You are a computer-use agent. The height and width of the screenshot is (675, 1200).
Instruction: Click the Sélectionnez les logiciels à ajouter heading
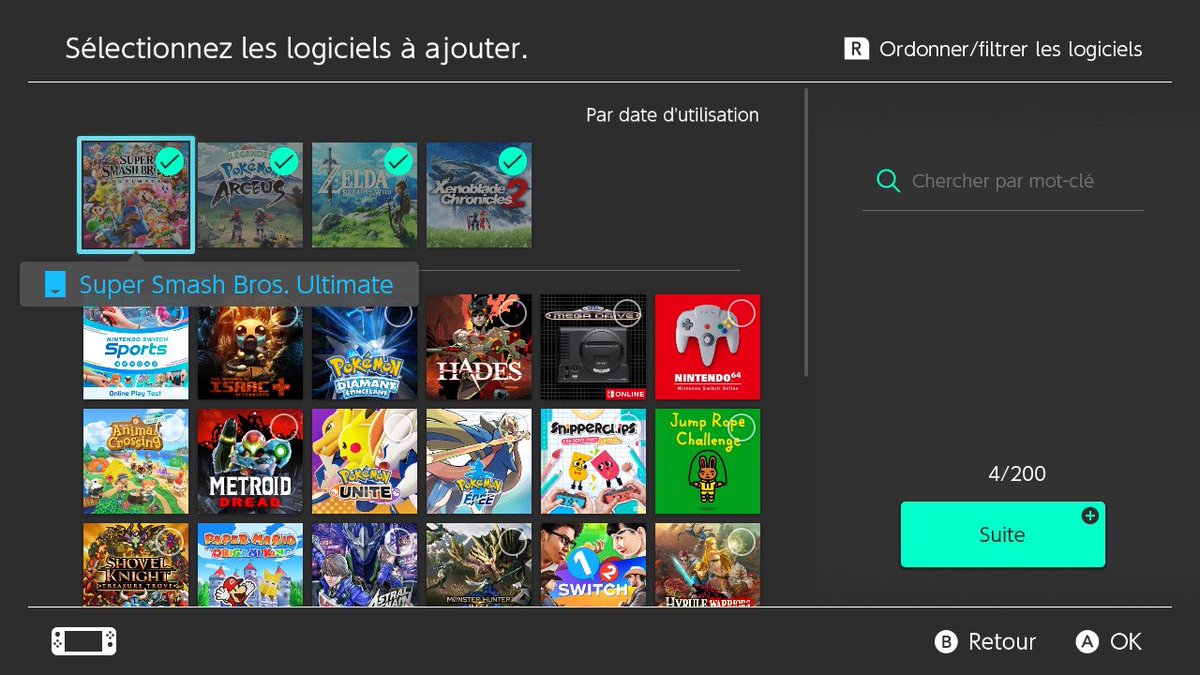(x=296, y=48)
